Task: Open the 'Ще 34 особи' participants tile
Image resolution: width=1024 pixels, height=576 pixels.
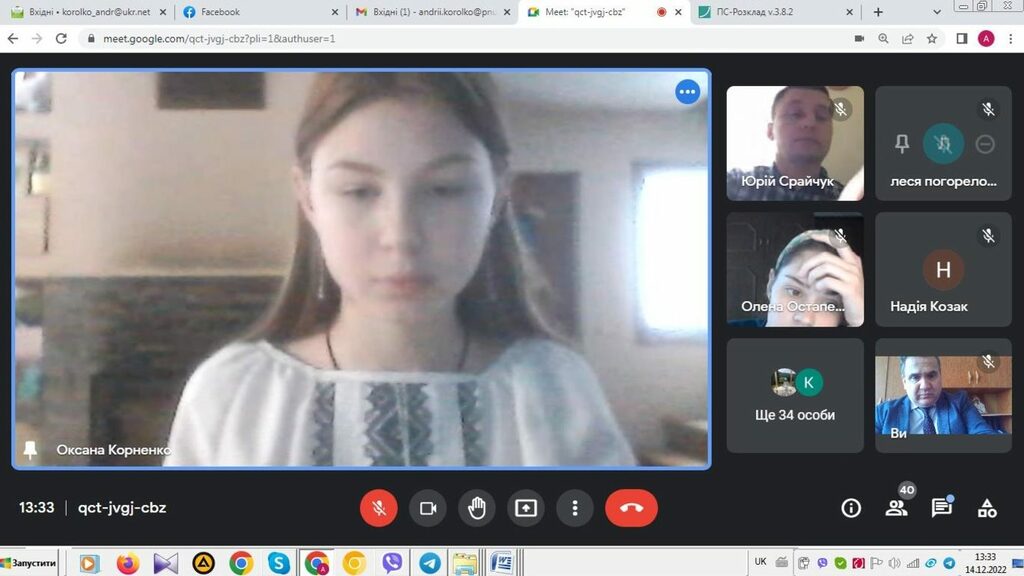Action: (x=795, y=396)
